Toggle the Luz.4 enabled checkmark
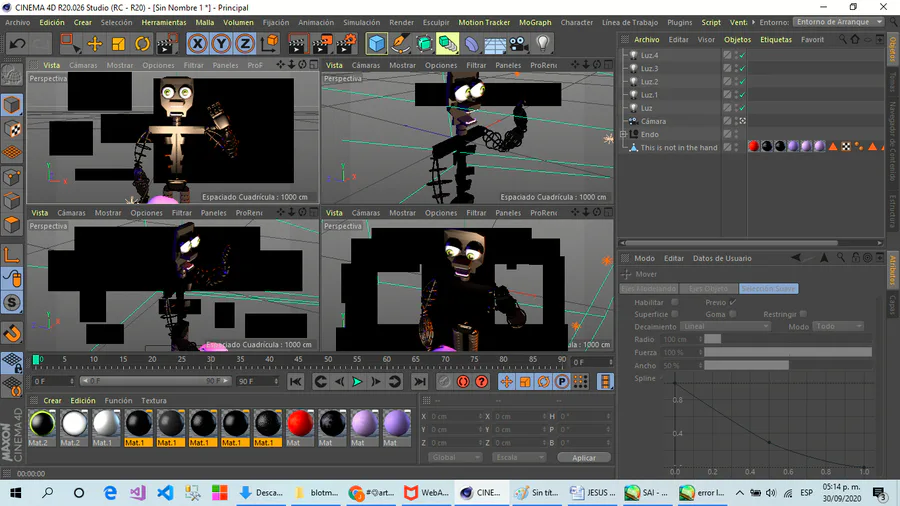 (x=741, y=55)
